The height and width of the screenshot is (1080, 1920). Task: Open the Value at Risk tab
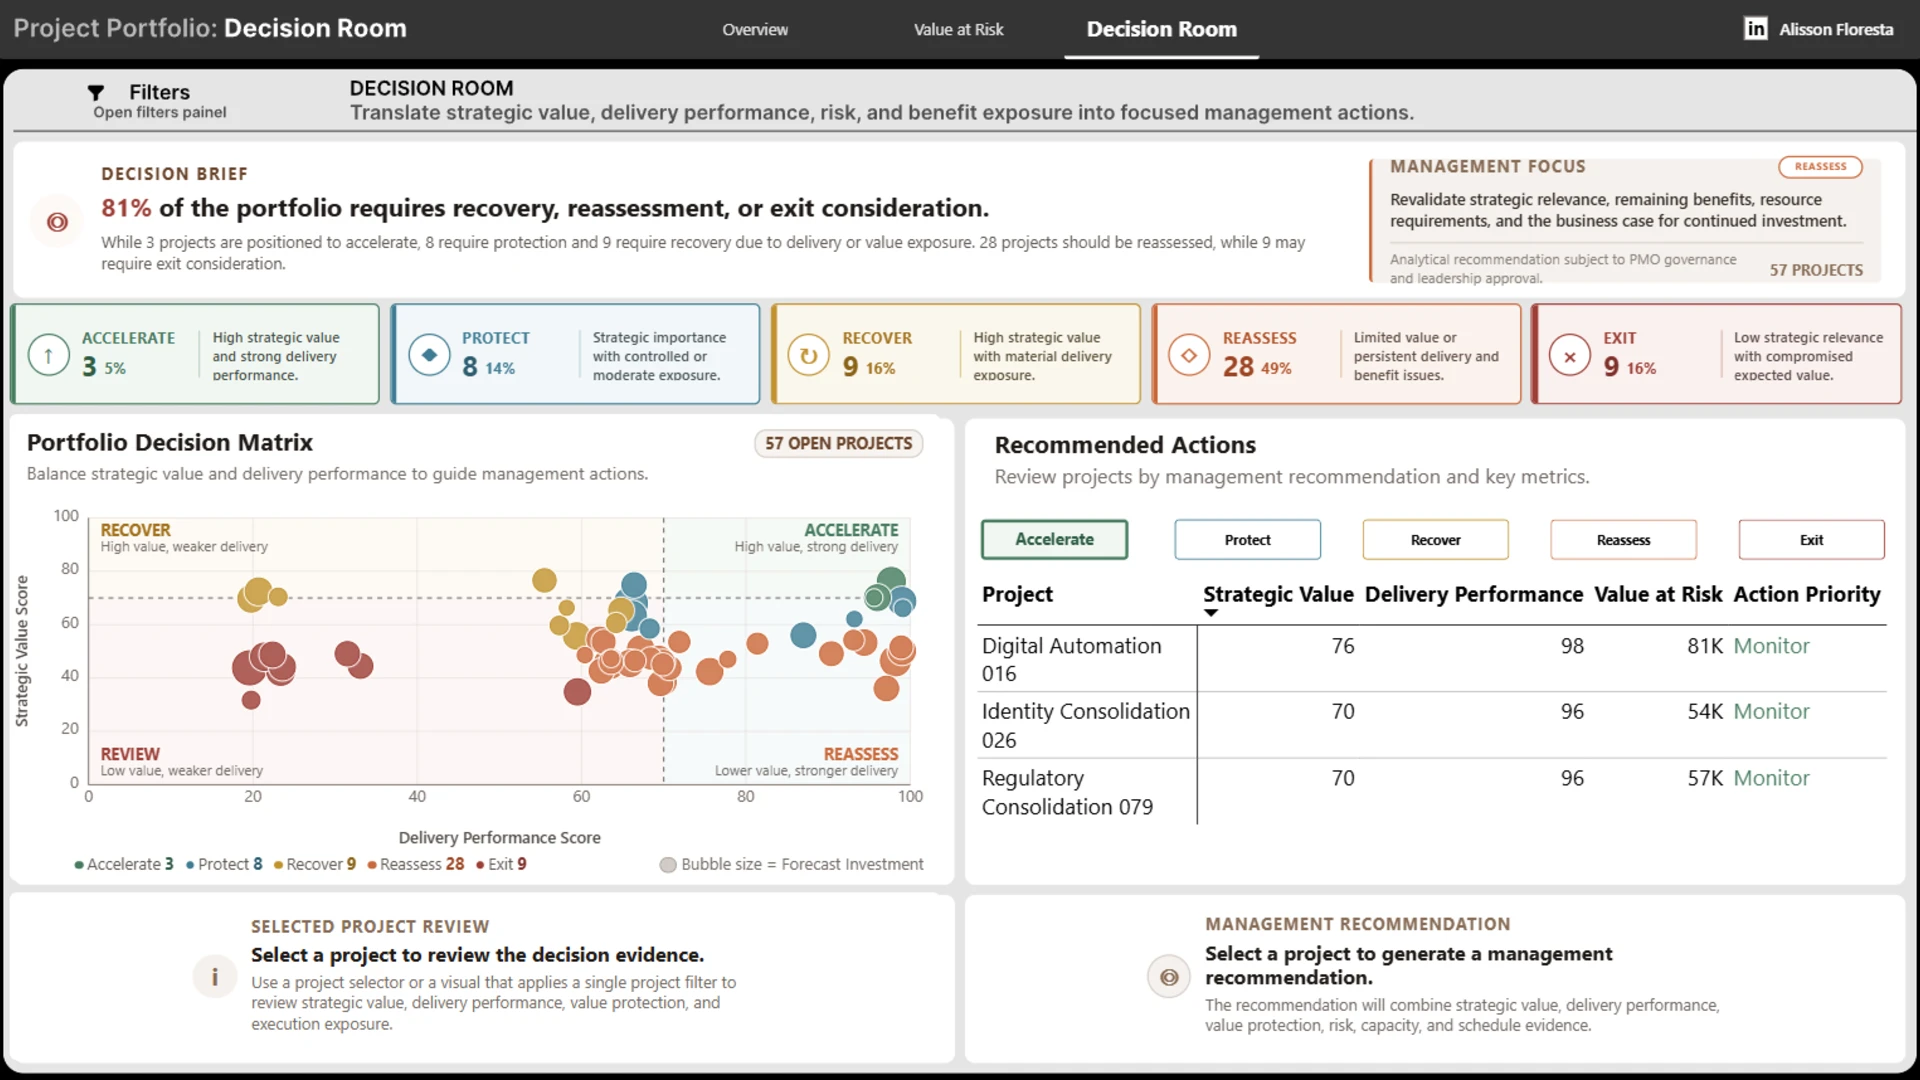coord(958,30)
